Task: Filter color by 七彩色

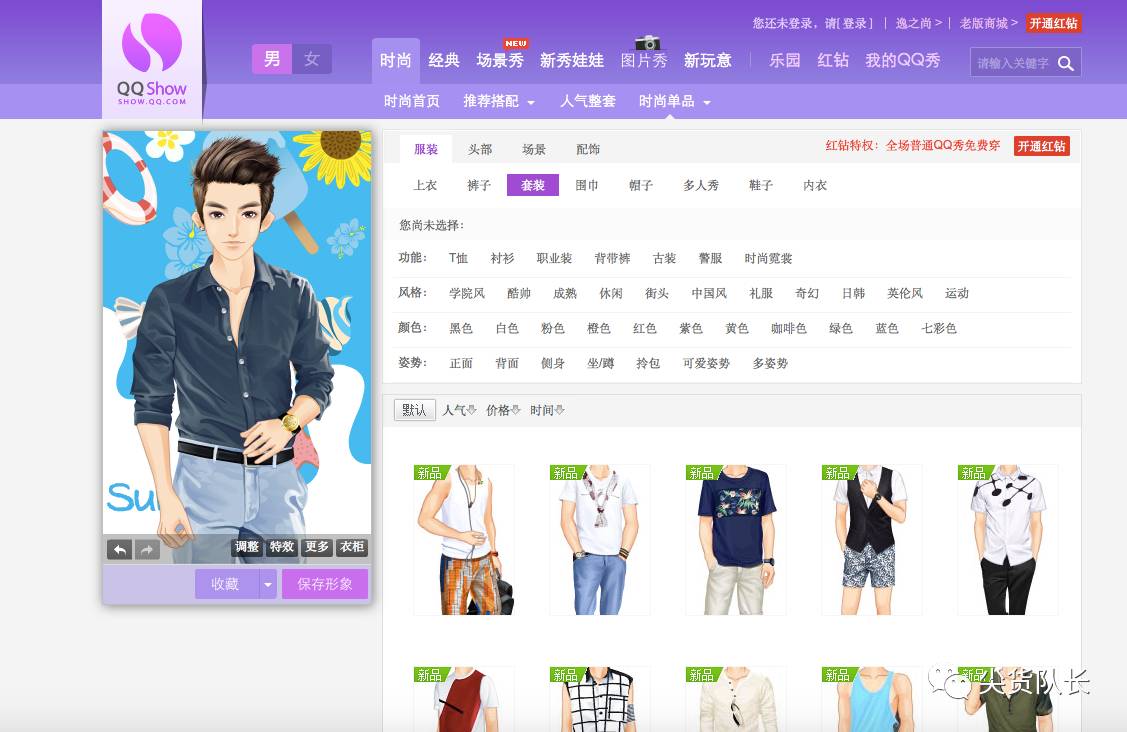Action: click(939, 329)
